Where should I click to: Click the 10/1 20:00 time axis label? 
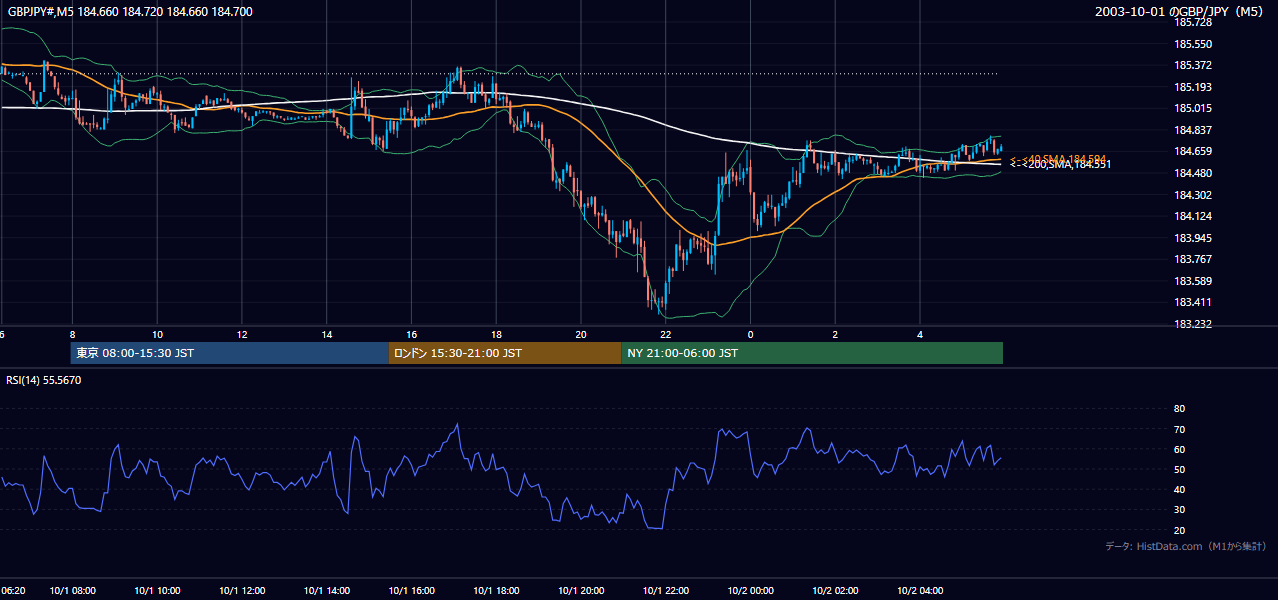(x=581, y=591)
